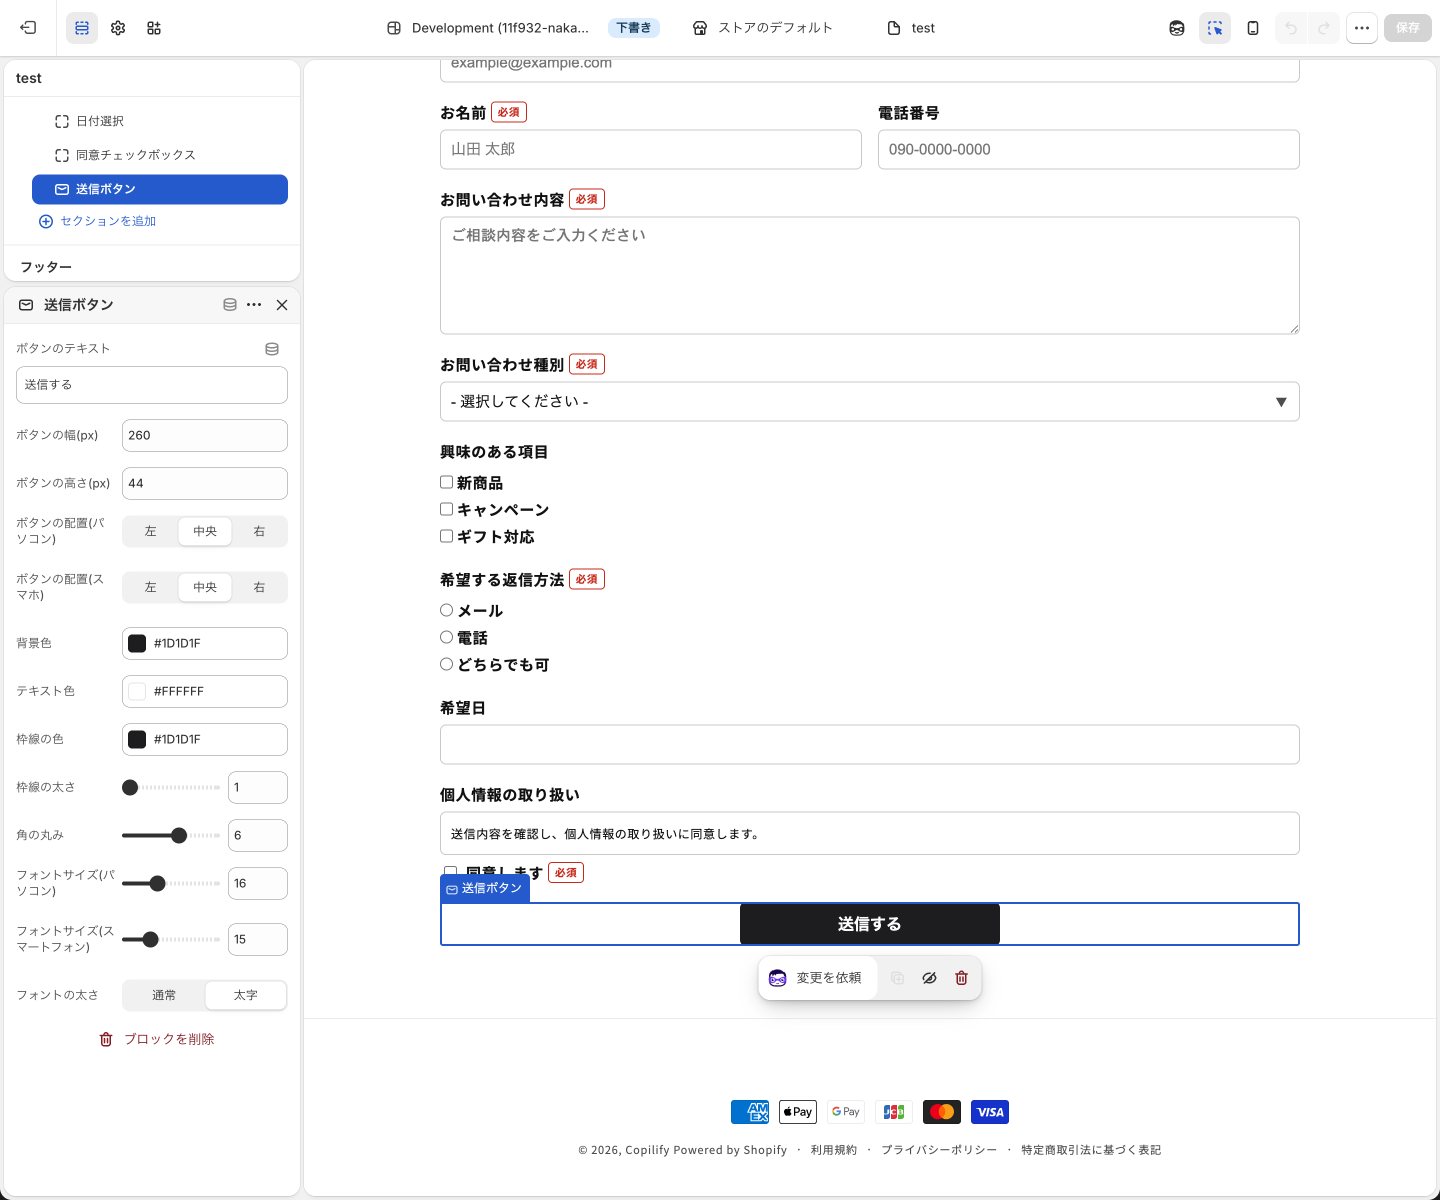The height and width of the screenshot is (1200, 1440).
Task: Click 変更を依頼 button
Action: pyautogui.click(x=819, y=978)
